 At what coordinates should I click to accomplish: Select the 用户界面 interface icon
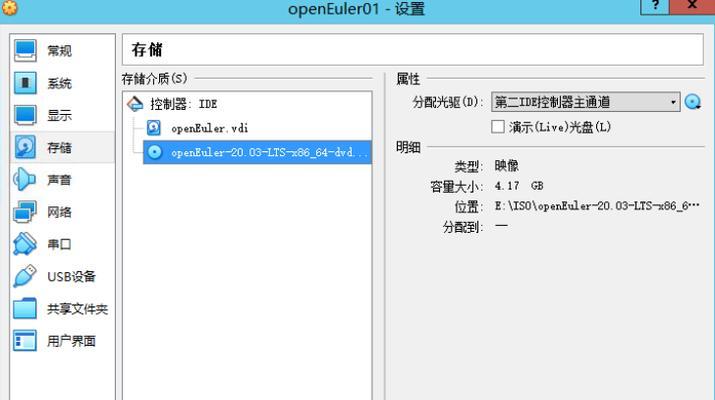[25, 341]
